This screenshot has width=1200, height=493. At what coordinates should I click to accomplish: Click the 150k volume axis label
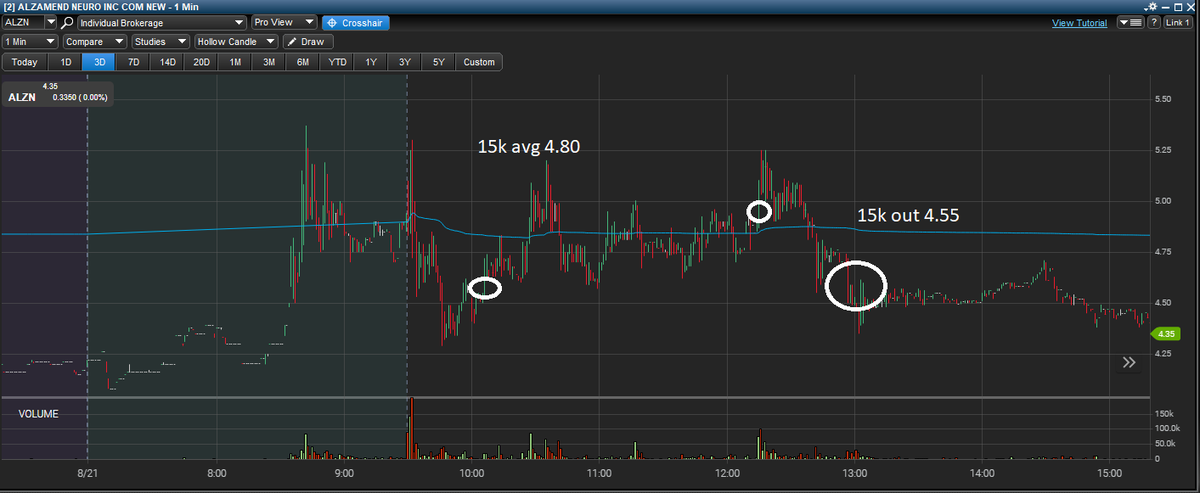[x=1164, y=413]
